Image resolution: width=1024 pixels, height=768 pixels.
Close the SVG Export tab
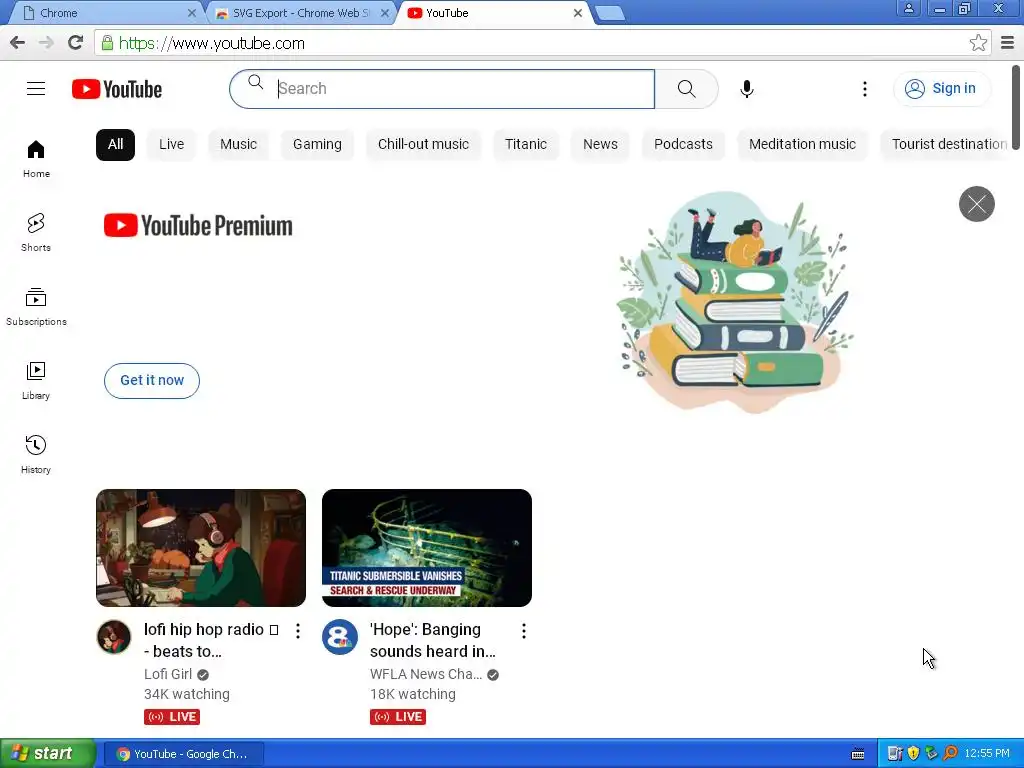click(x=385, y=13)
